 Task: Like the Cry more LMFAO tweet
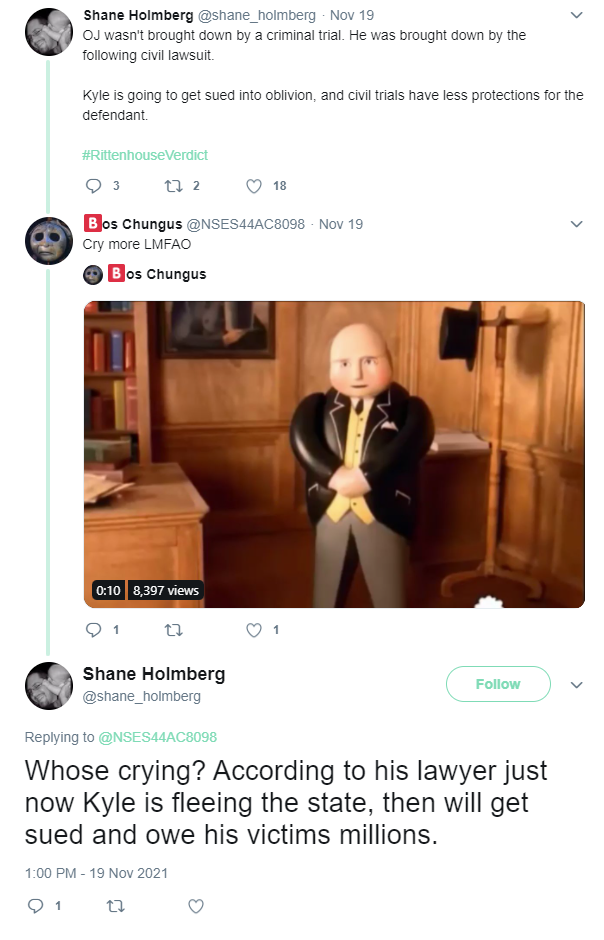pos(254,630)
